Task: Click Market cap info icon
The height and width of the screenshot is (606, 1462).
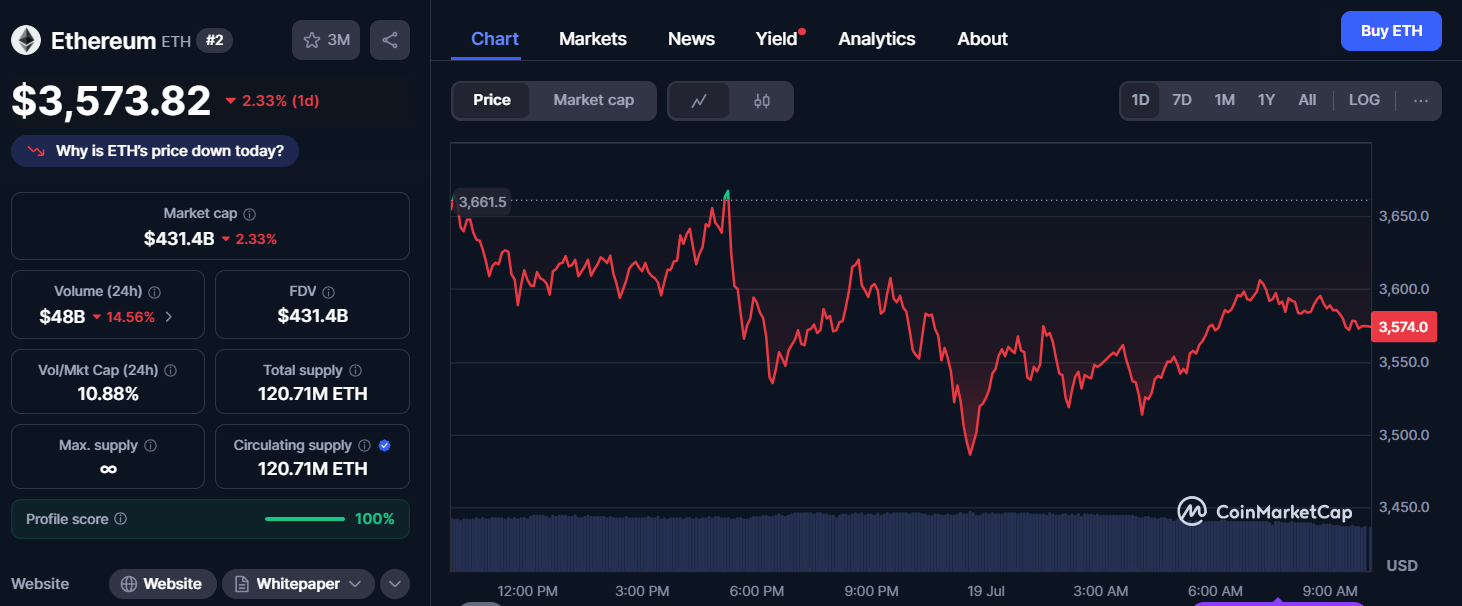Action: click(x=250, y=214)
